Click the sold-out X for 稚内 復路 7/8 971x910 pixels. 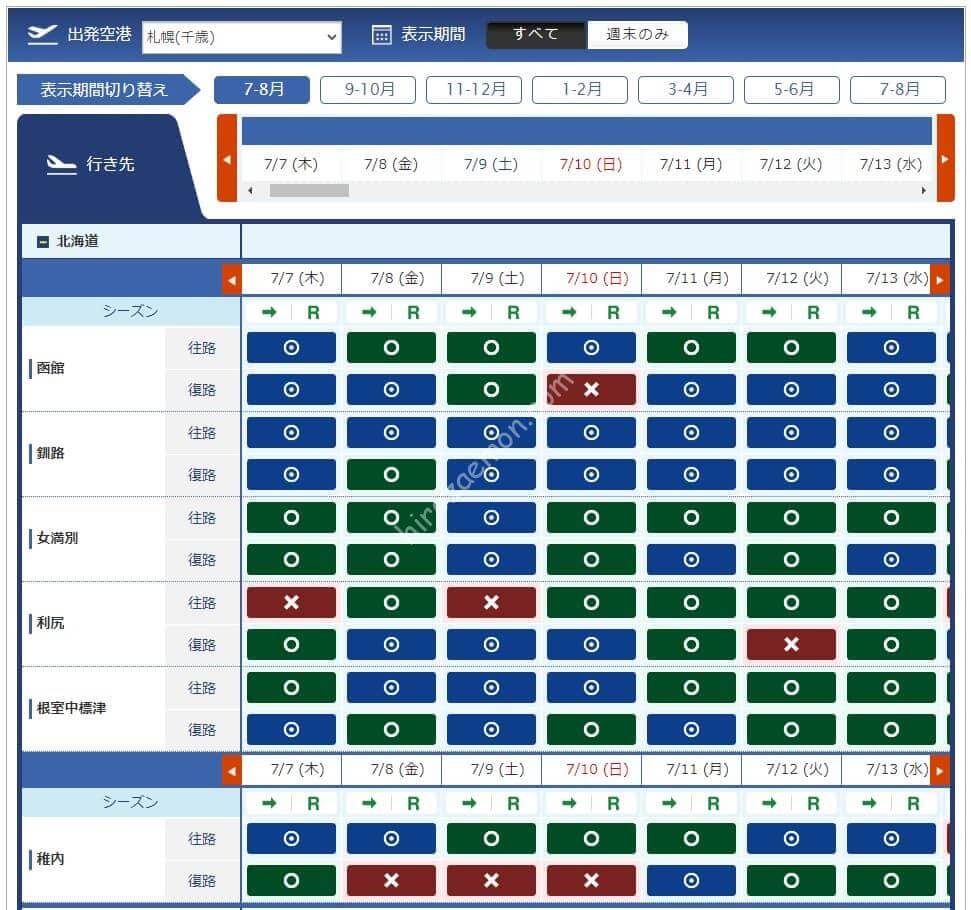coord(391,881)
